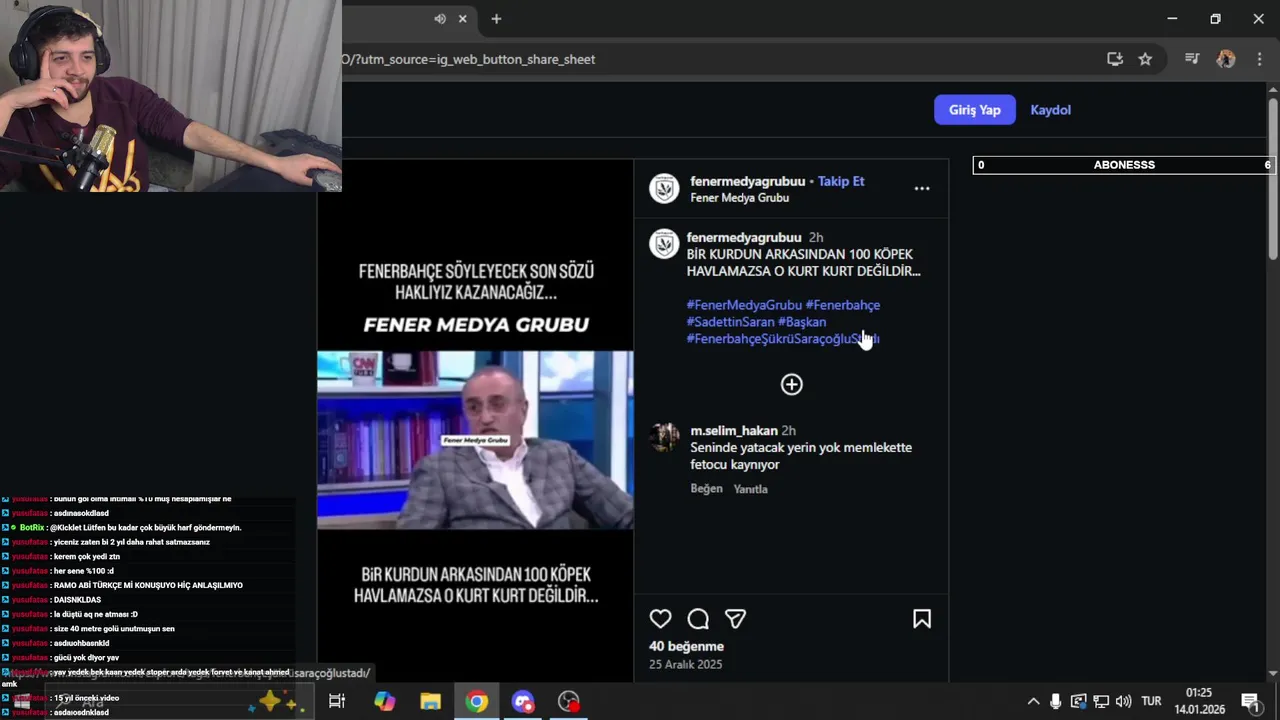Open a new browser tab
Image resolution: width=1280 pixels, height=720 pixels.
(x=496, y=19)
